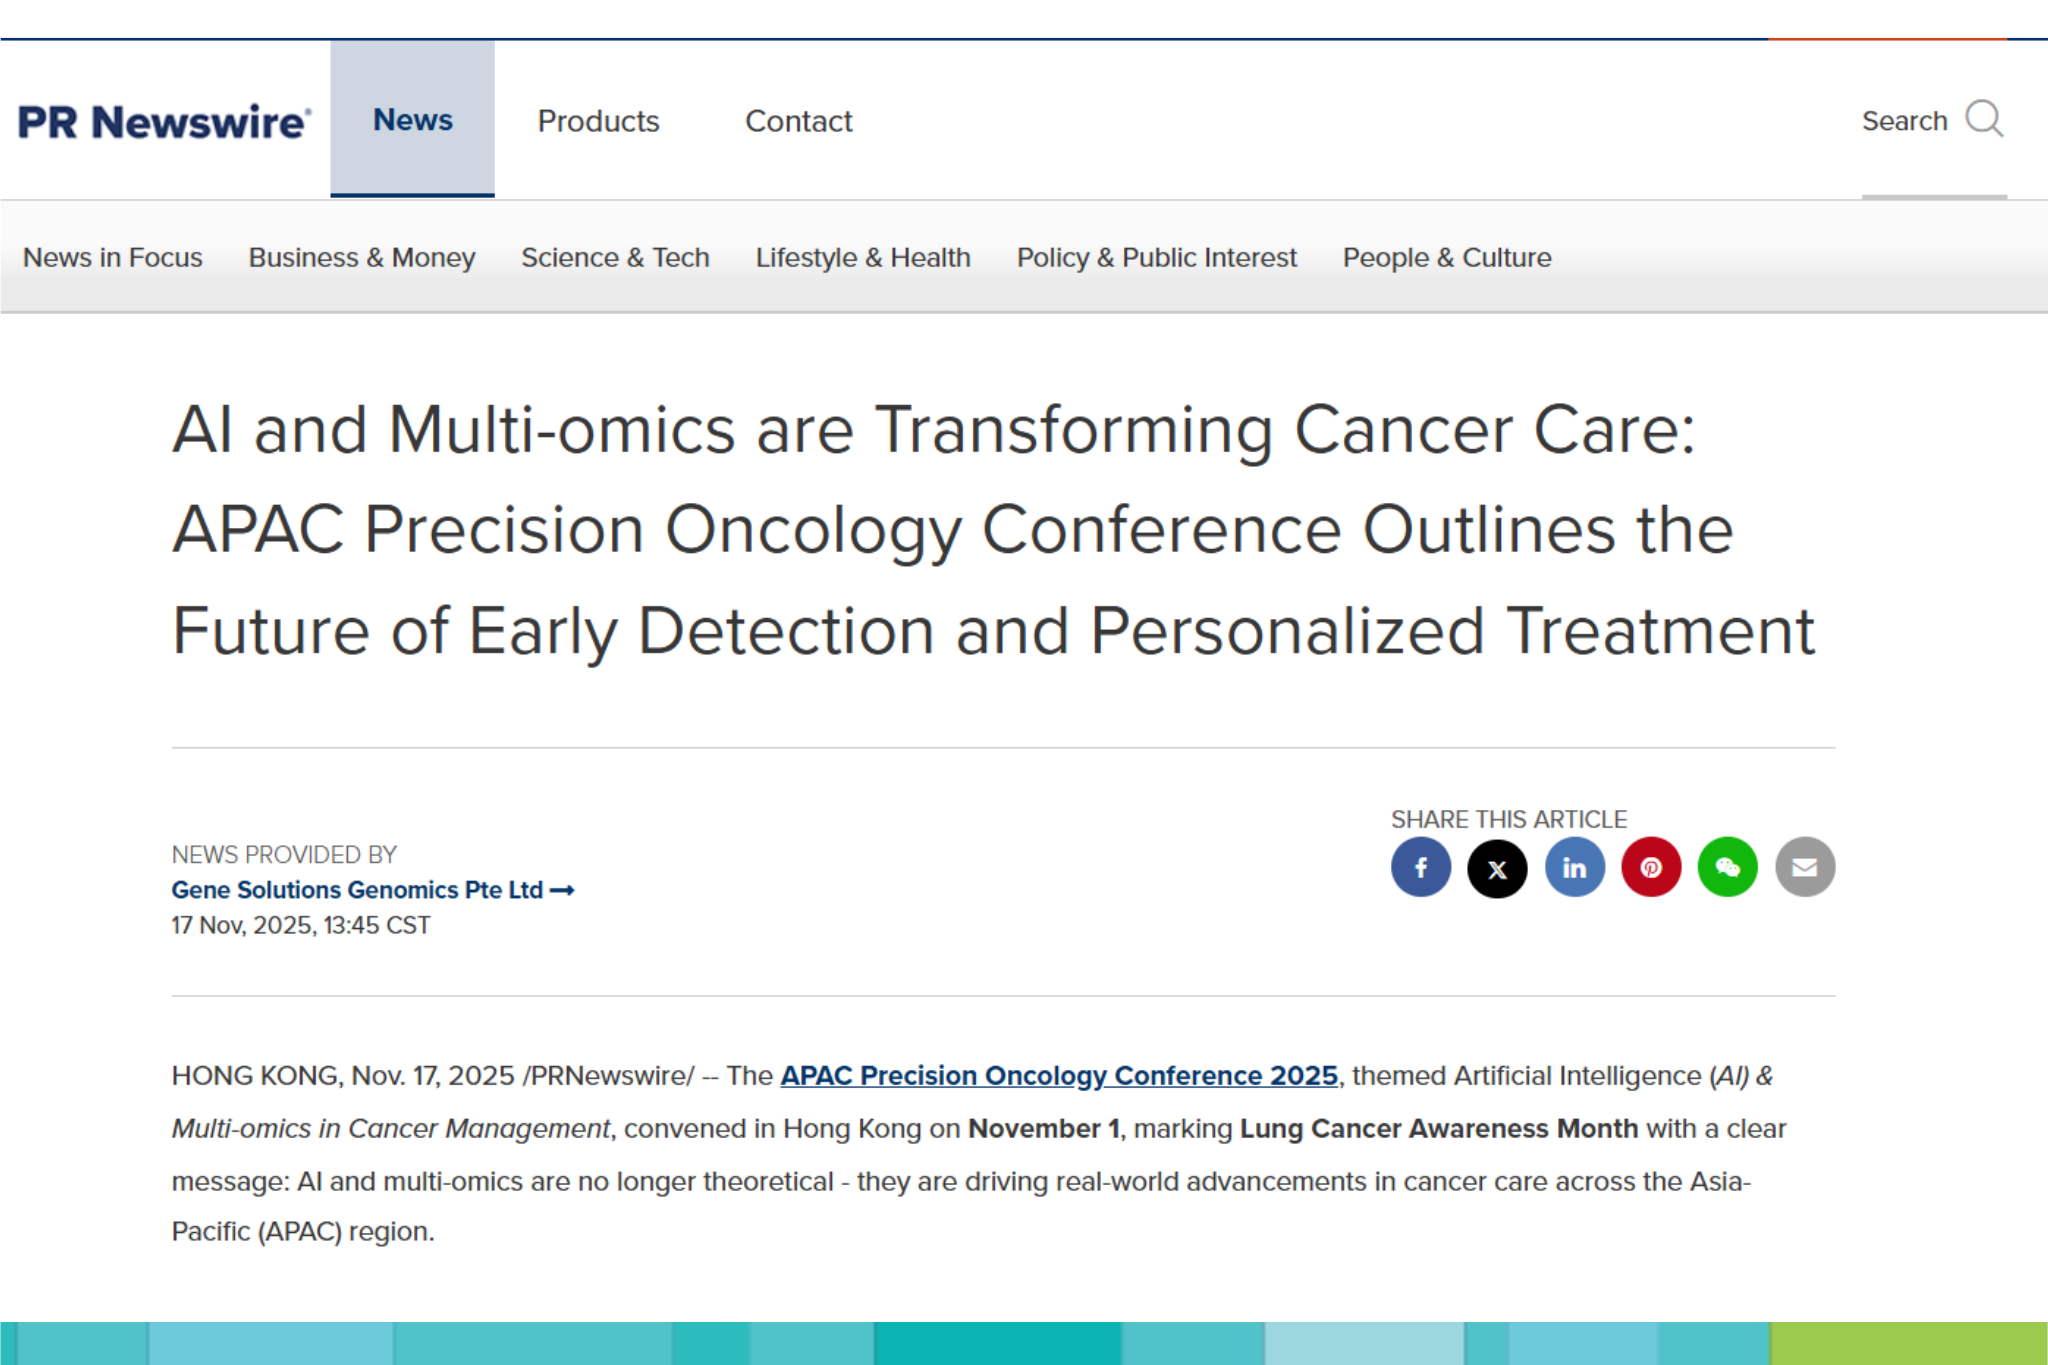Open APAC Precision Oncology Conference 2025 link

click(x=1060, y=1075)
